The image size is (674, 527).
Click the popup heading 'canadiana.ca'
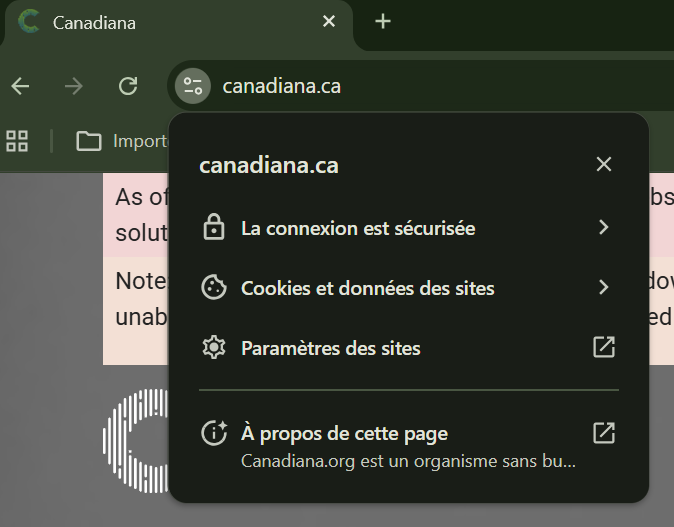pyautogui.click(x=269, y=165)
